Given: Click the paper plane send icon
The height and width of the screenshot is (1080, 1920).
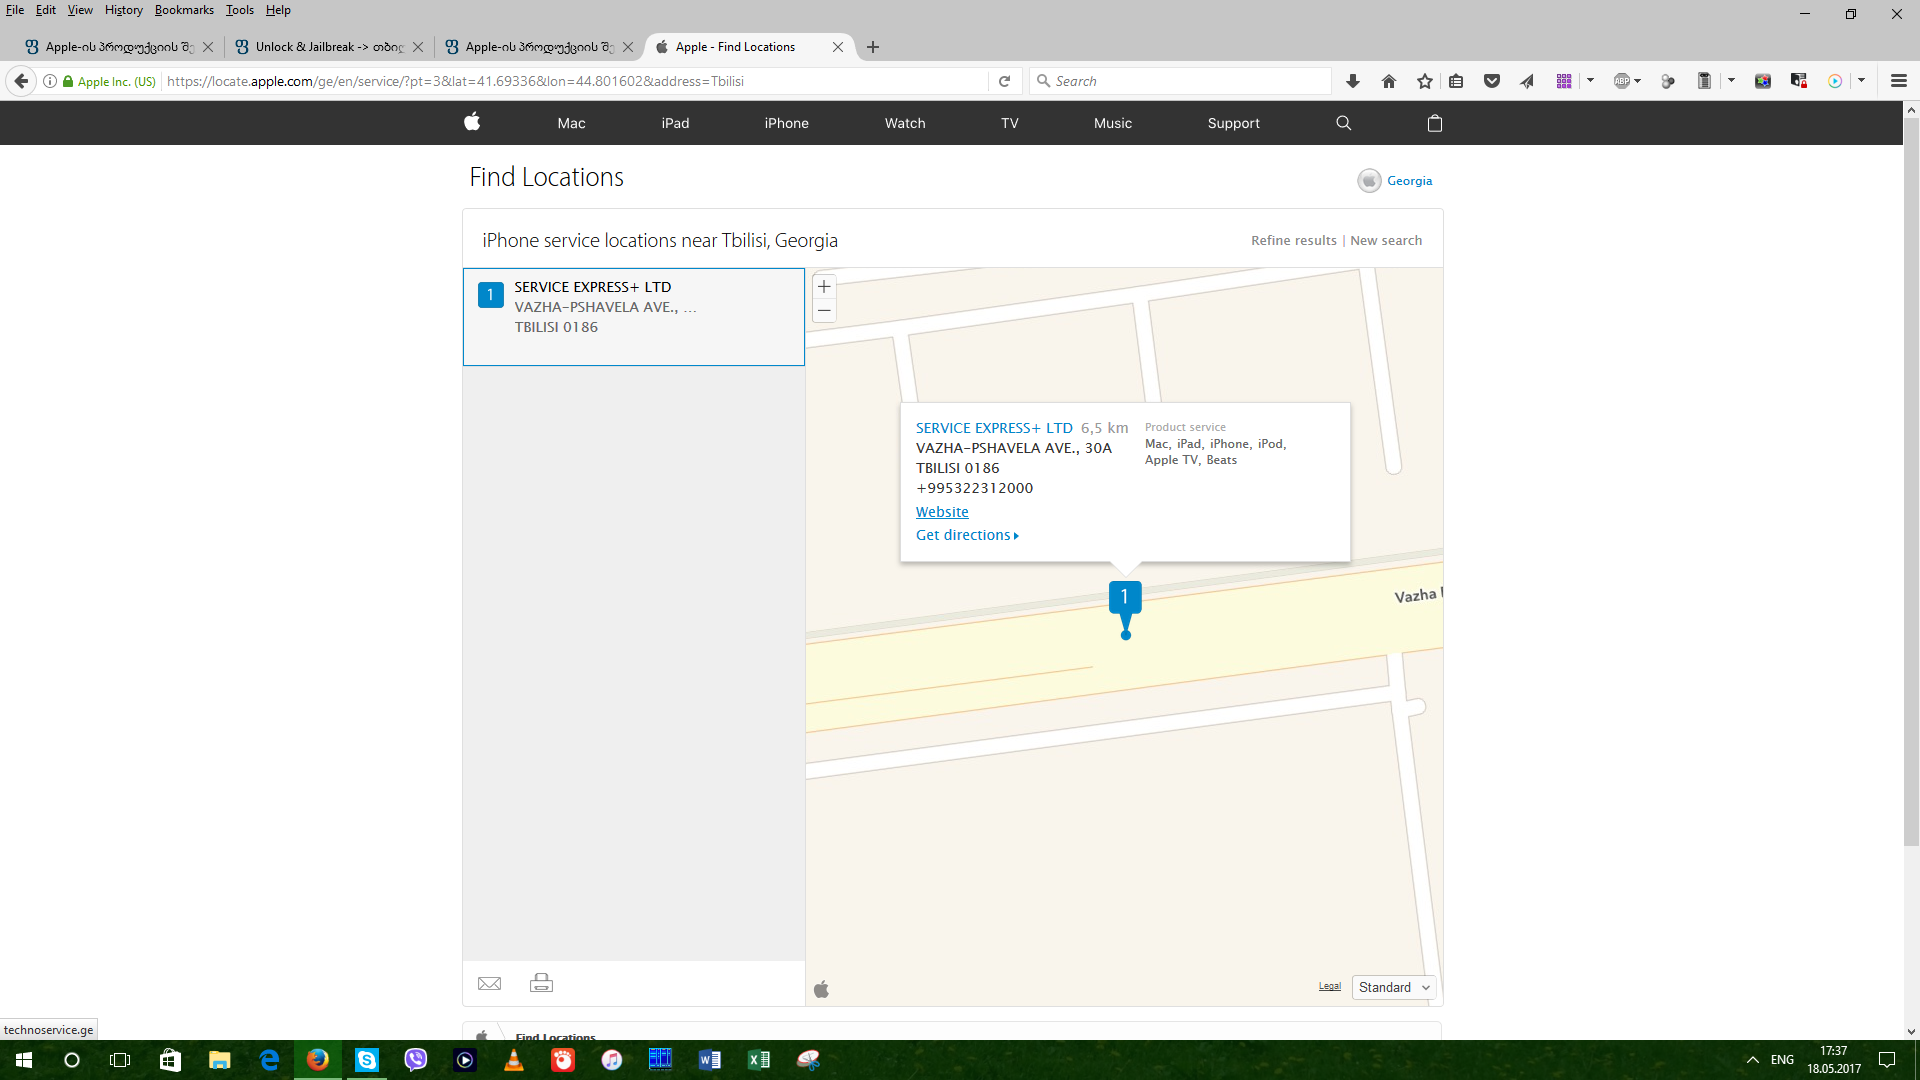Looking at the screenshot, I should 1527,81.
